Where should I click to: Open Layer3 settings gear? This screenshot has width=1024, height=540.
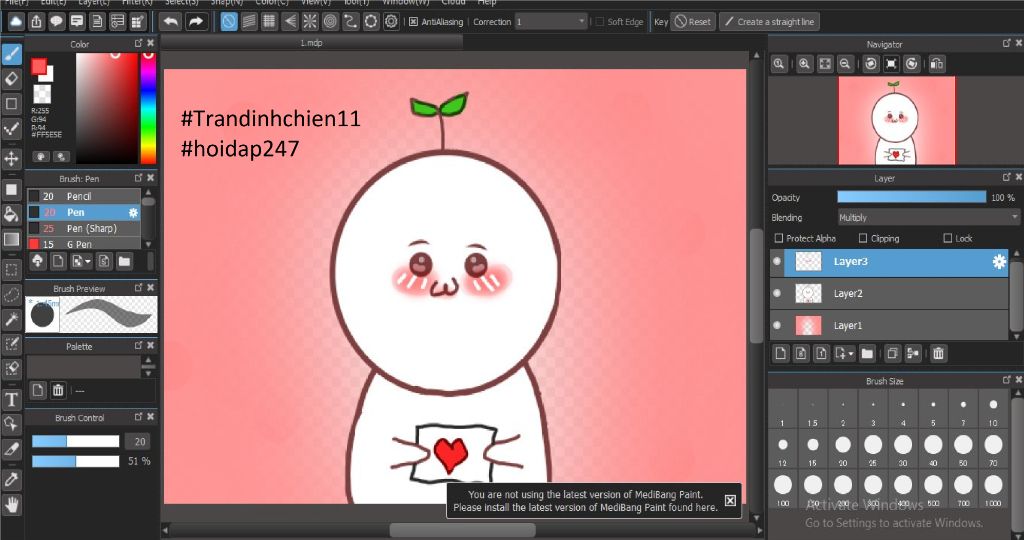(x=999, y=261)
